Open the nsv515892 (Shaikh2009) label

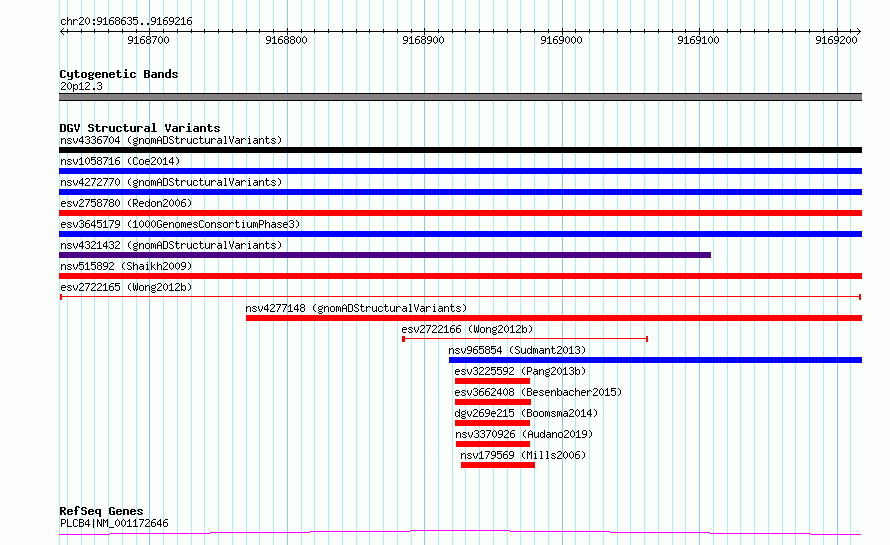[126, 266]
